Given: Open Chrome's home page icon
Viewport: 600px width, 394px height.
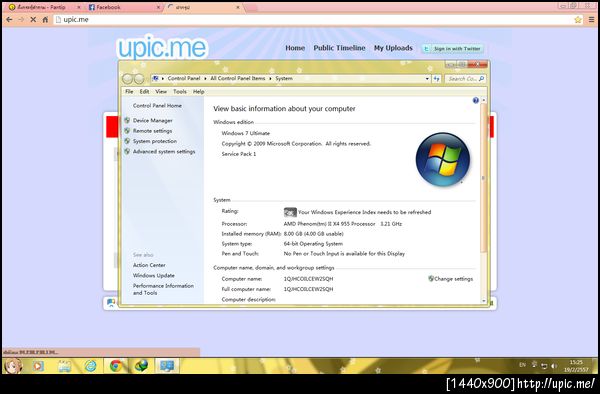Looking at the screenshot, I should click(45, 20).
